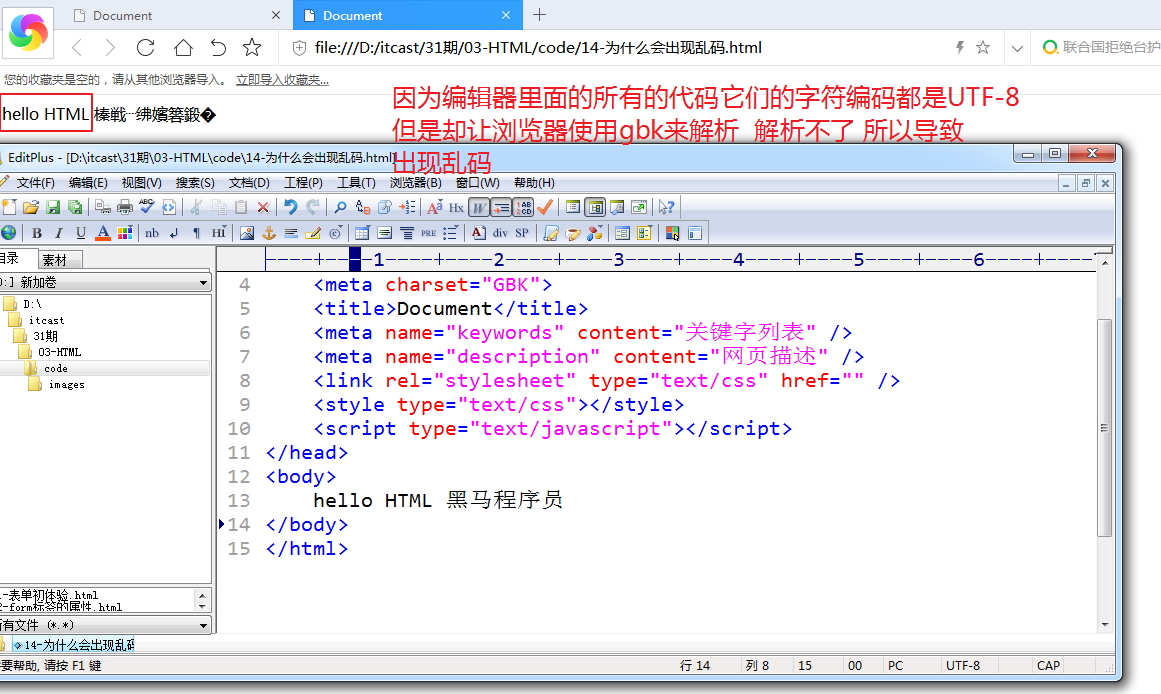Viewport: 1161px width, 694px height.
Task: Bookmark page with star beside address bar
Action: pos(983,48)
